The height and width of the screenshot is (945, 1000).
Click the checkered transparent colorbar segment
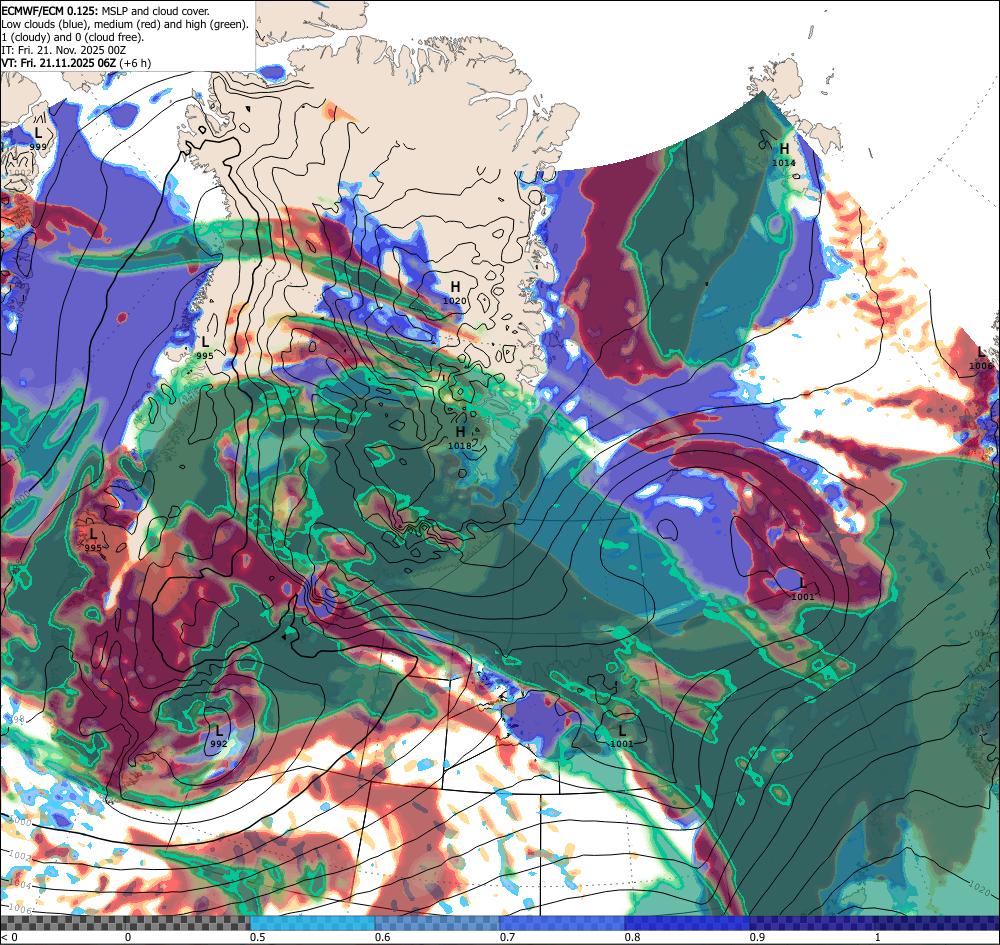126,923
